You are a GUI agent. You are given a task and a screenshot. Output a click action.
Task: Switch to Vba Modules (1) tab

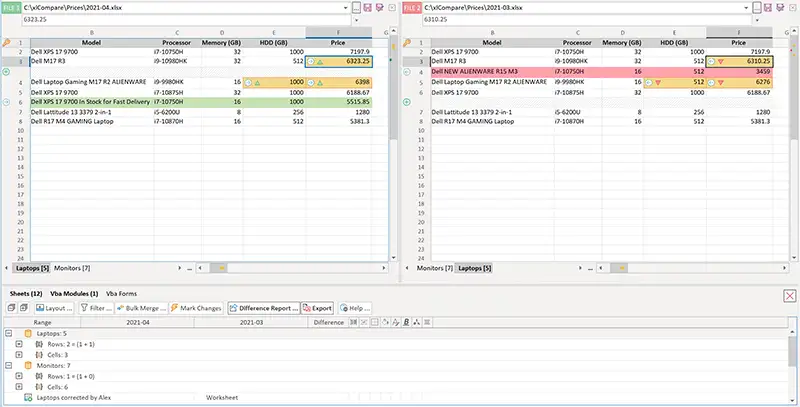[x=74, y=294]
